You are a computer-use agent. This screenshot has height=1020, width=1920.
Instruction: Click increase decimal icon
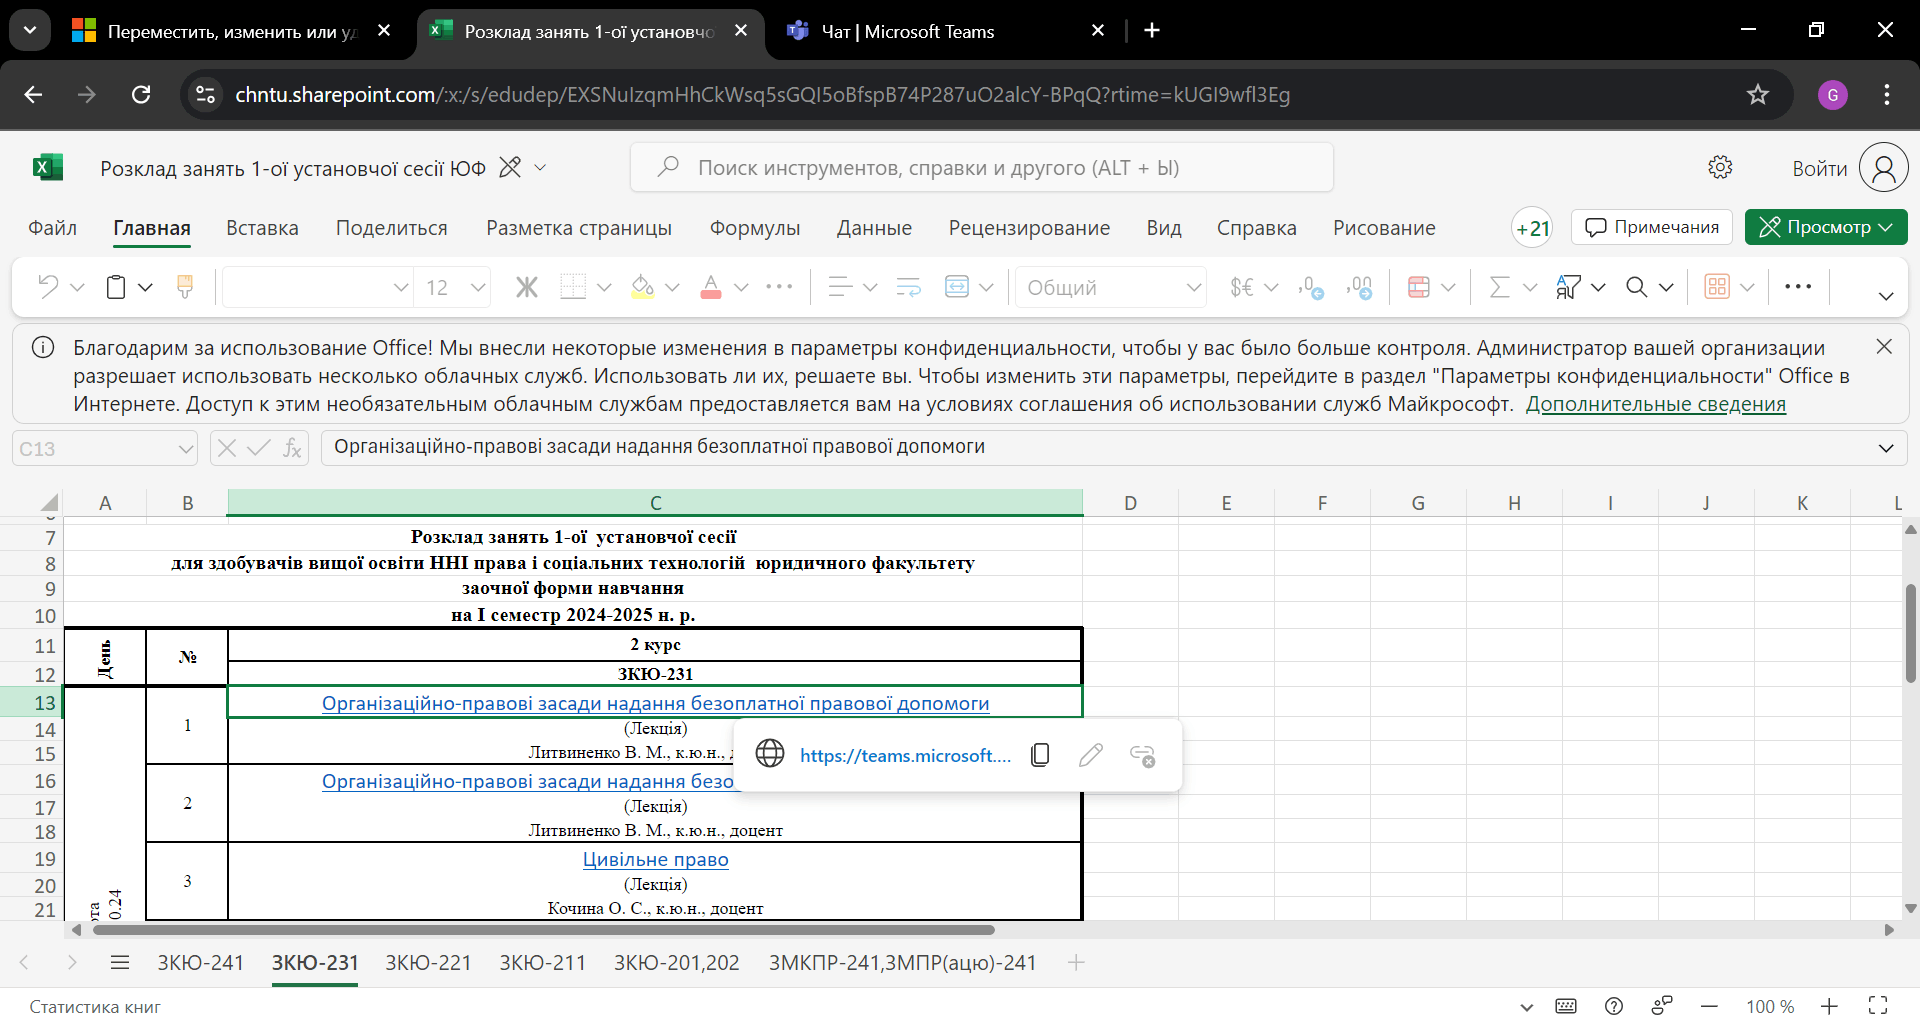[1311, 287]
